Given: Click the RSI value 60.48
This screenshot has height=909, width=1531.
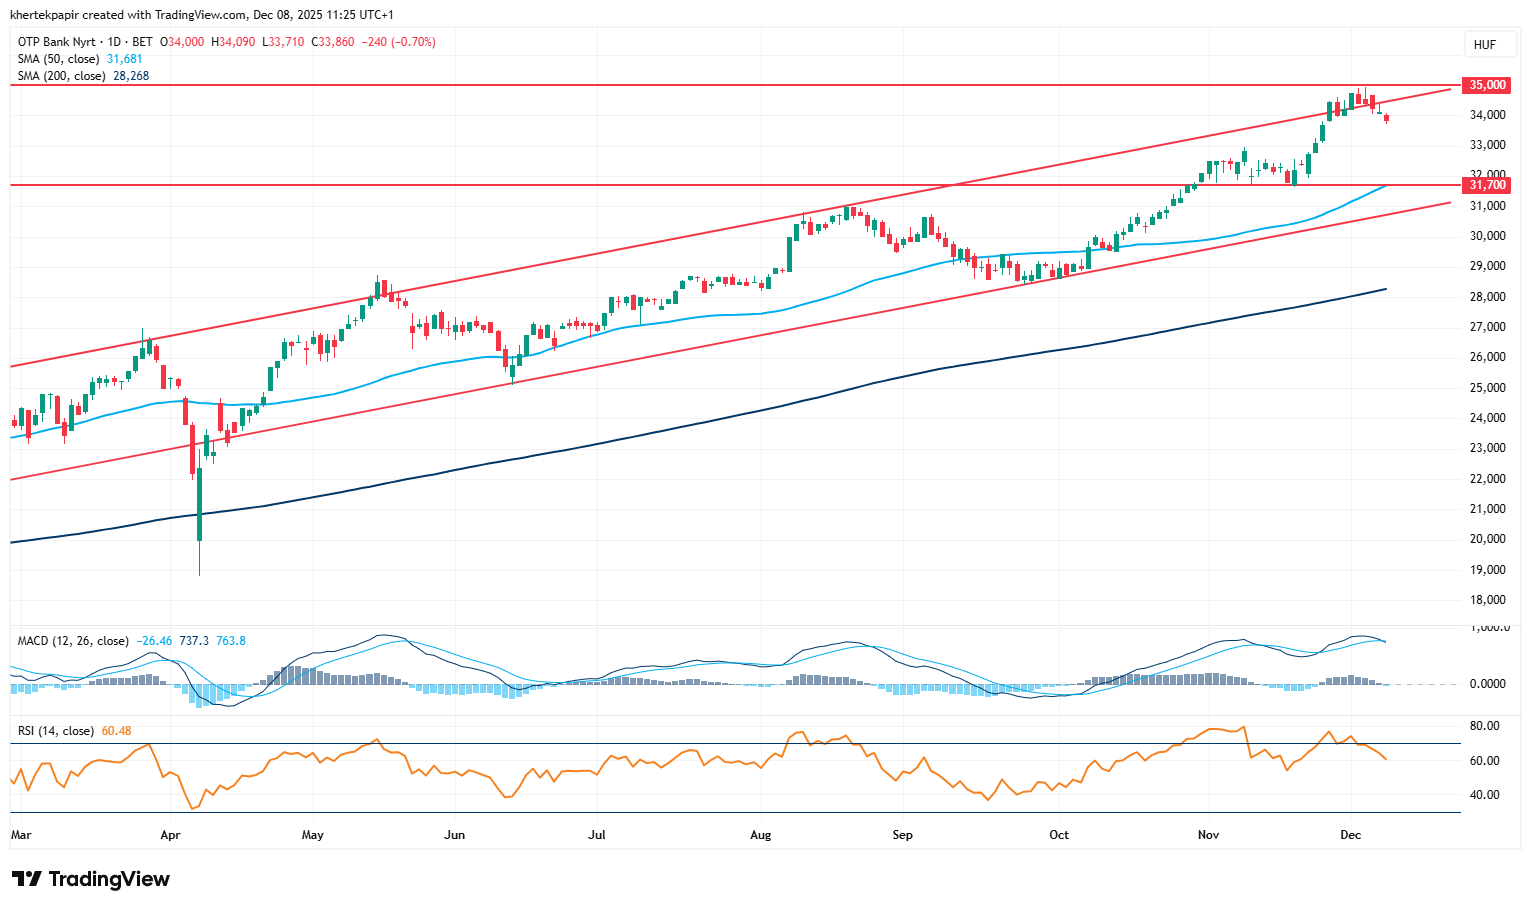Looking at the screenshot, I should 116,731.
